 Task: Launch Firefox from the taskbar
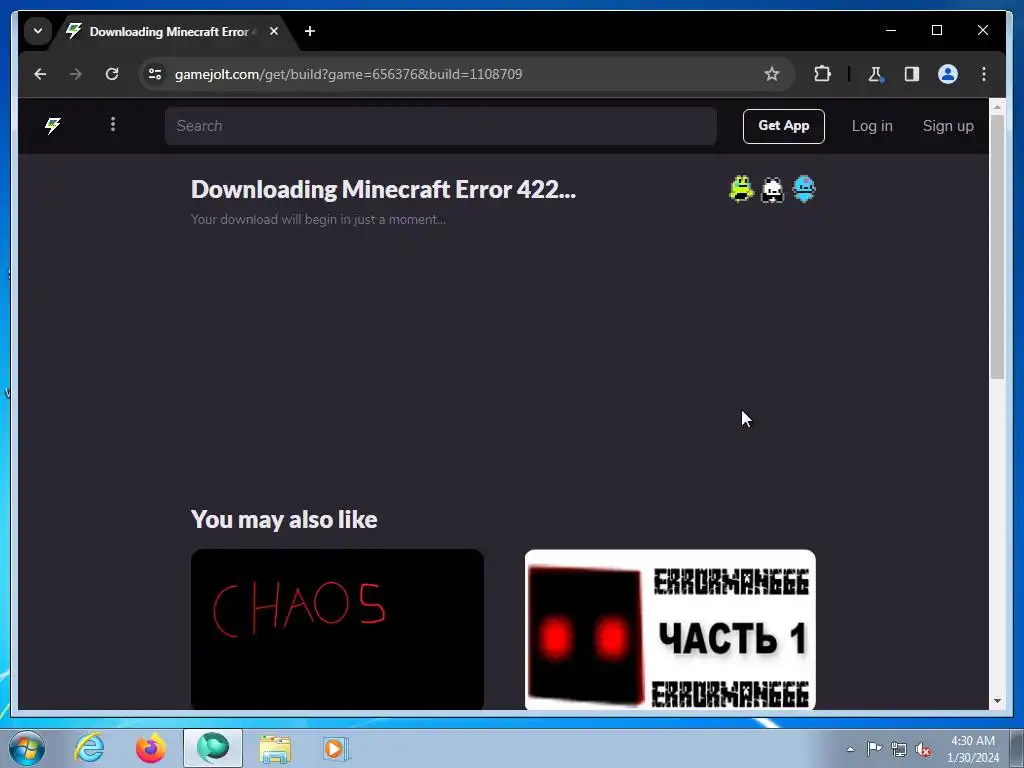pyautogui.click(x=151, y=748)
